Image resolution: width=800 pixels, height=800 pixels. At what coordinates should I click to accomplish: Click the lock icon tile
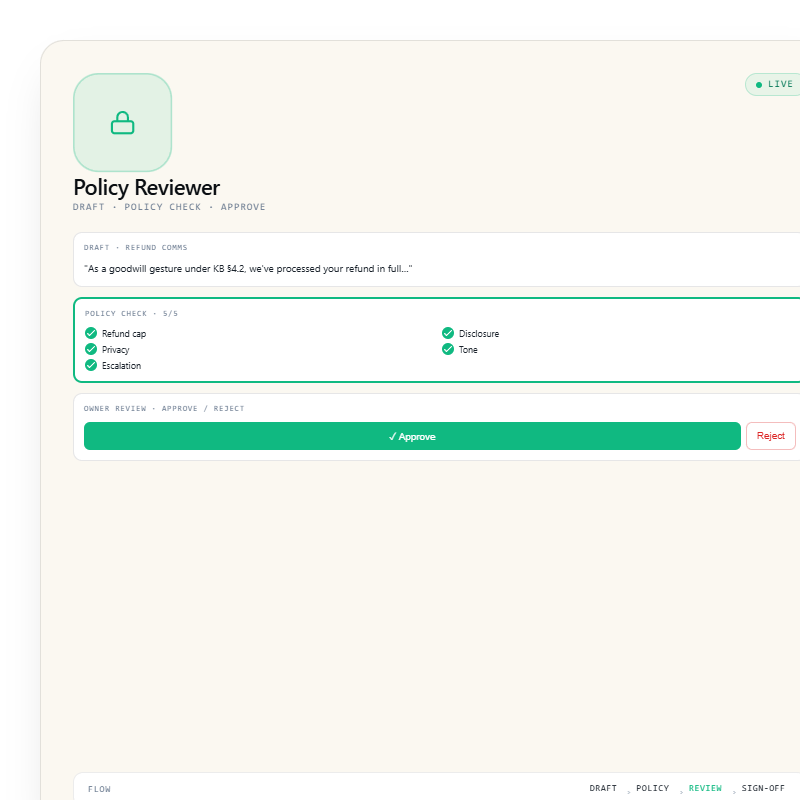122,122
